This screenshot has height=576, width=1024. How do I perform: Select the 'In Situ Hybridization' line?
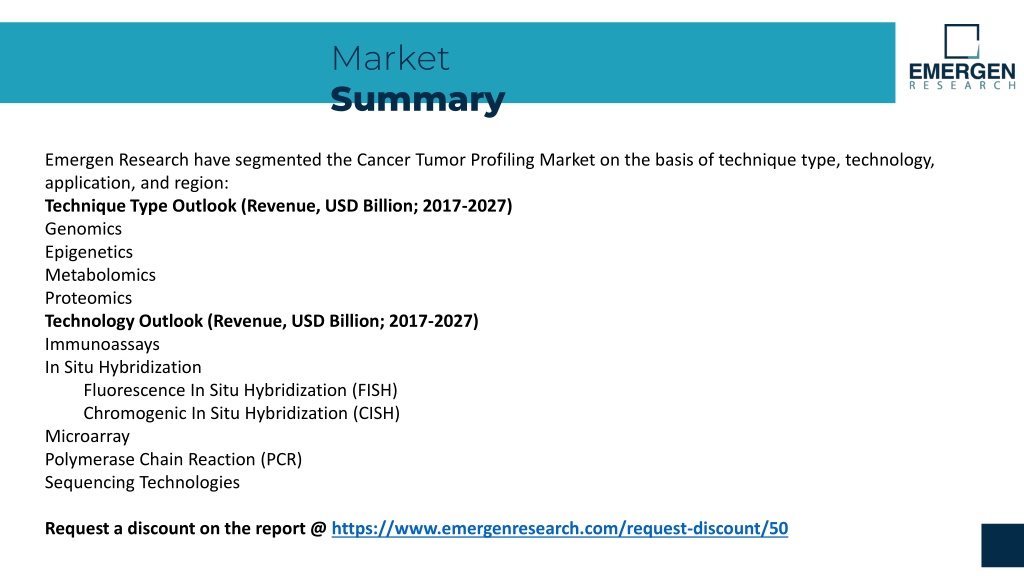[123, 367]
